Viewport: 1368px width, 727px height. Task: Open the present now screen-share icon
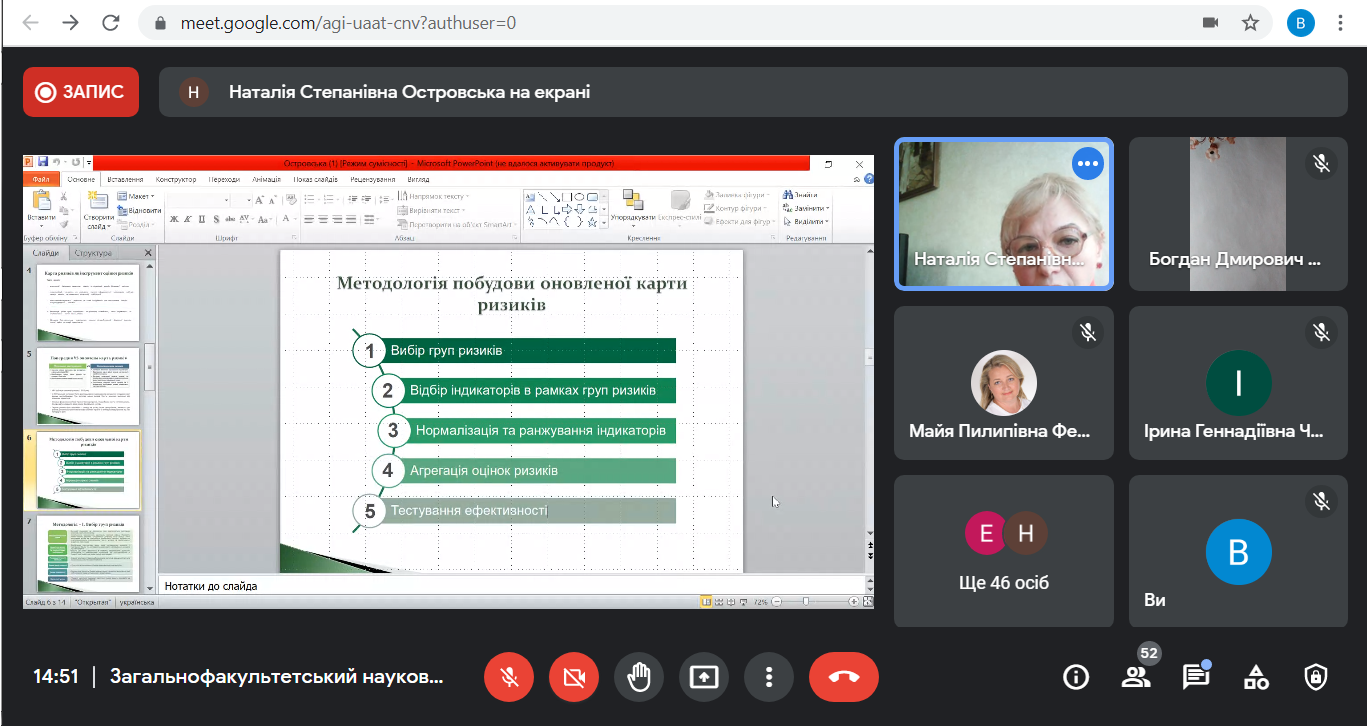(x=704, y=677)
